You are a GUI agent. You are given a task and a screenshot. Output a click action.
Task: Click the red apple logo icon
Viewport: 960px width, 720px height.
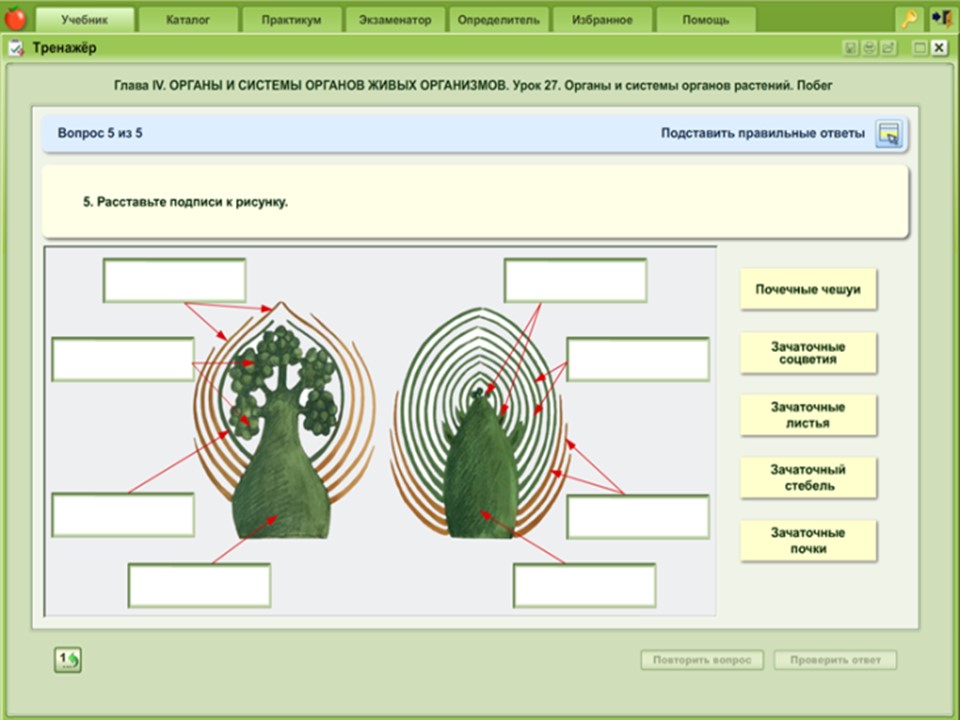(x=15, y=18)
